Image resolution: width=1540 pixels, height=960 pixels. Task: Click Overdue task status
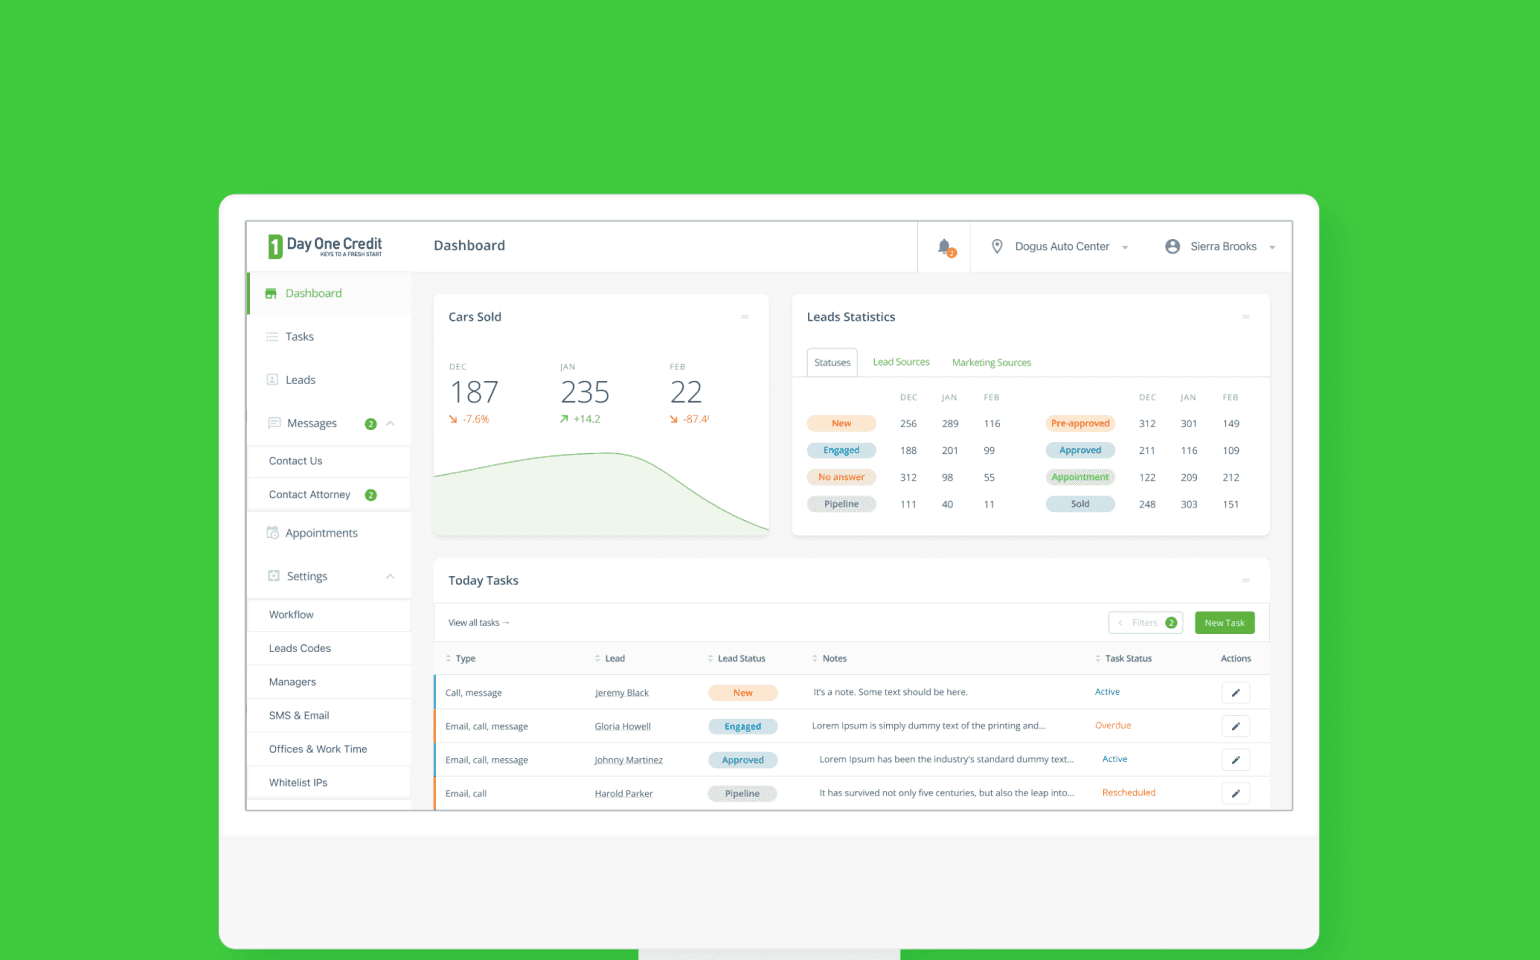click(x=1113, y=726)
